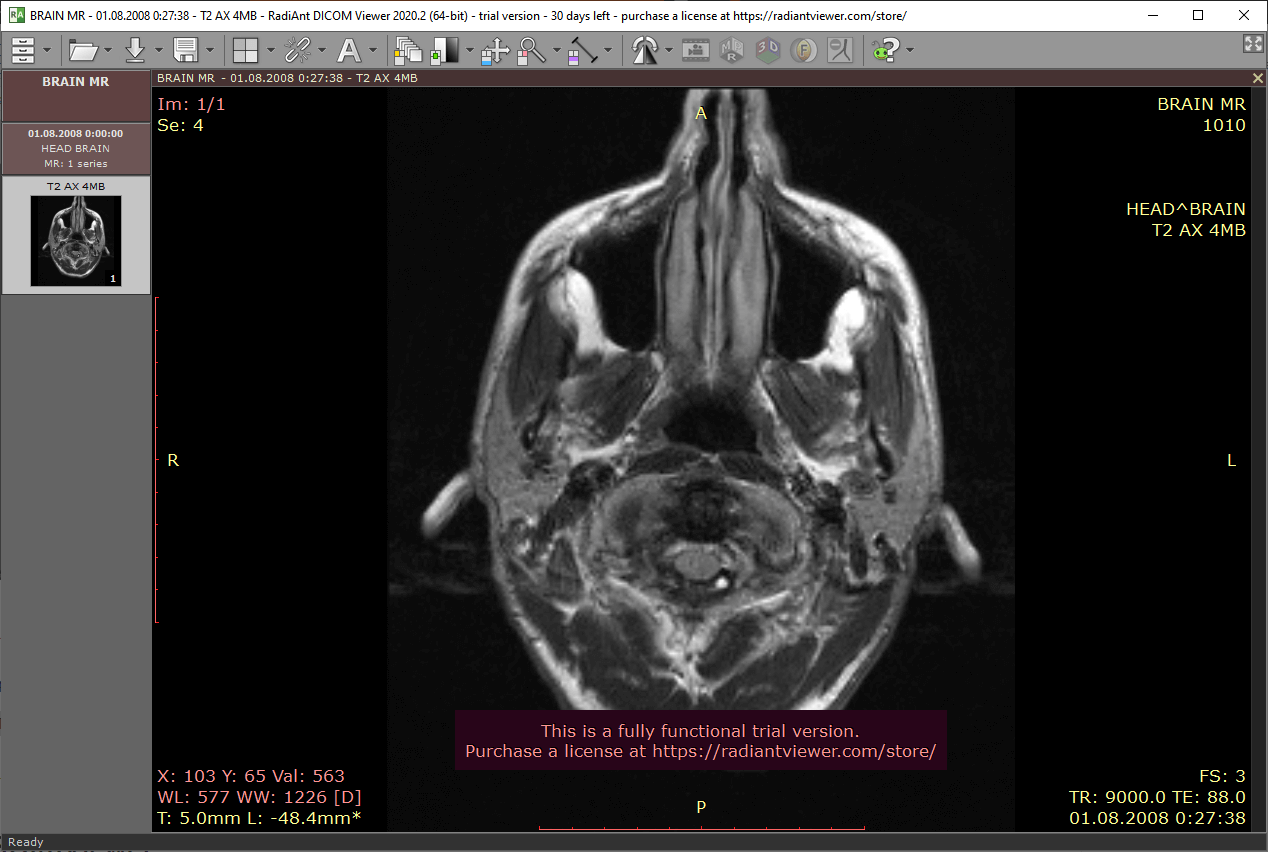1268x852 pixels.
Task: Click the Browse series stack tool
Action: tap(408, 50)
